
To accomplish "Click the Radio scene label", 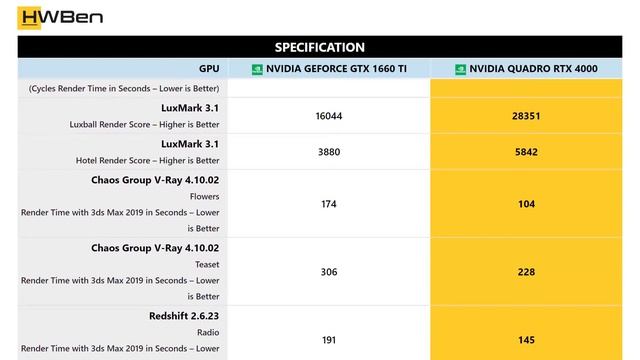I will click(x=208, y=332).
